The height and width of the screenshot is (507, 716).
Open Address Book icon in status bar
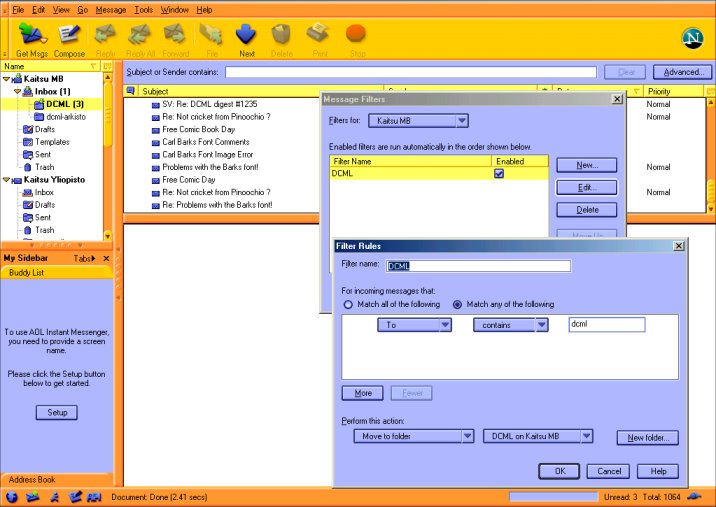pos(94,497)
